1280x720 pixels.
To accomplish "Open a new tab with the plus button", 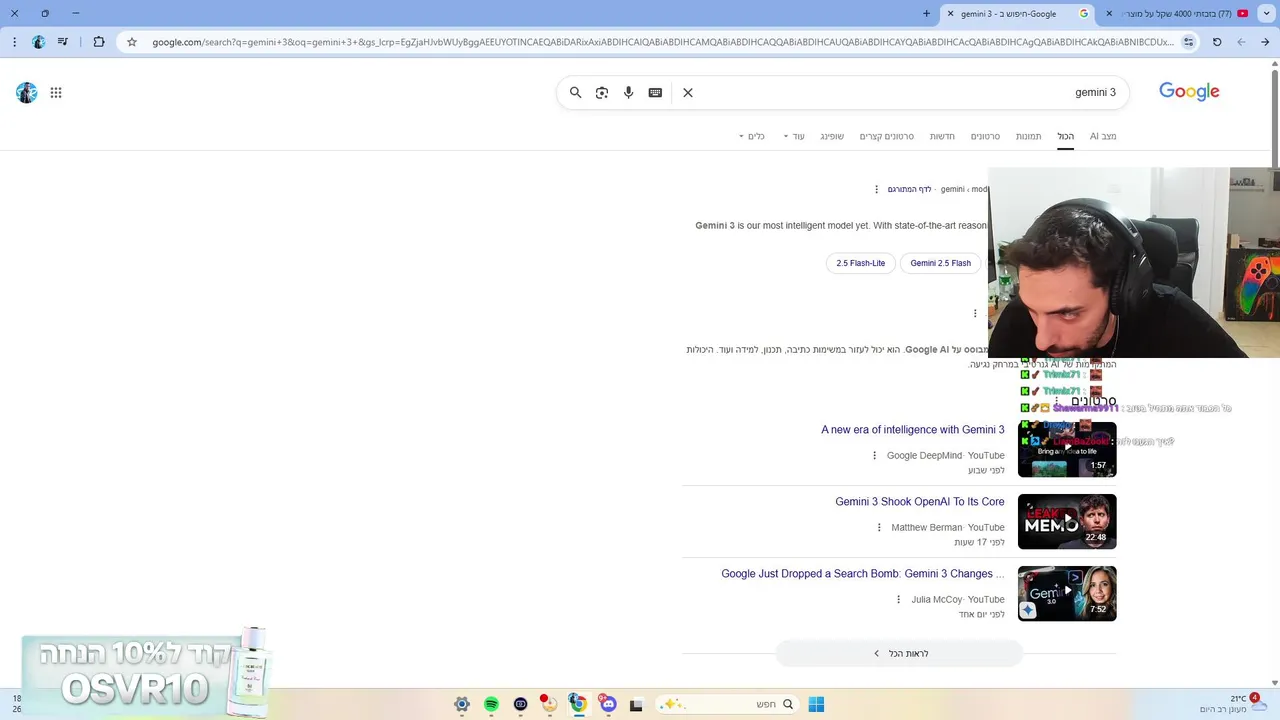I will coord(926,14).
